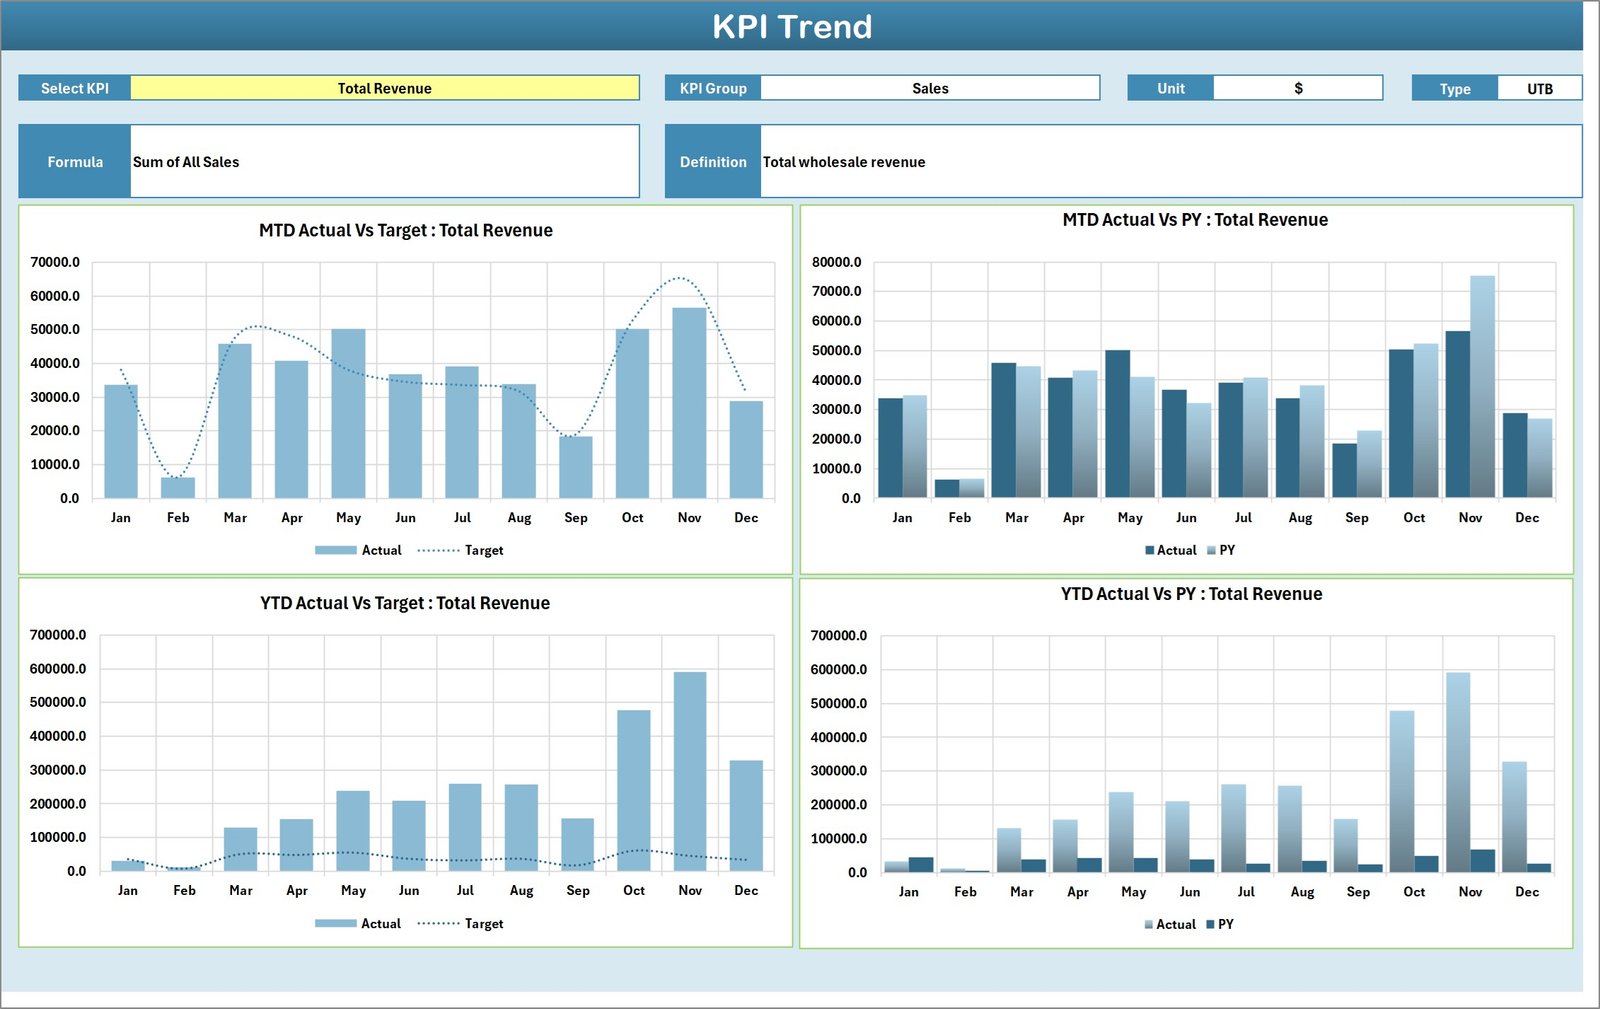Click the Select KPI header label

[74, 88]
